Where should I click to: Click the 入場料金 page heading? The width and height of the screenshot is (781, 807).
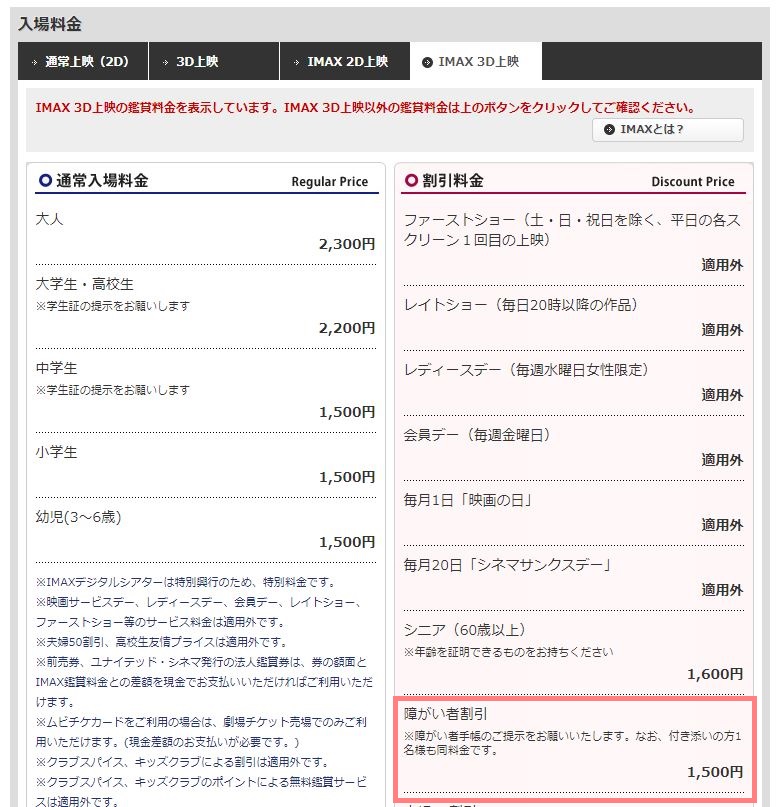coord(50,23)
